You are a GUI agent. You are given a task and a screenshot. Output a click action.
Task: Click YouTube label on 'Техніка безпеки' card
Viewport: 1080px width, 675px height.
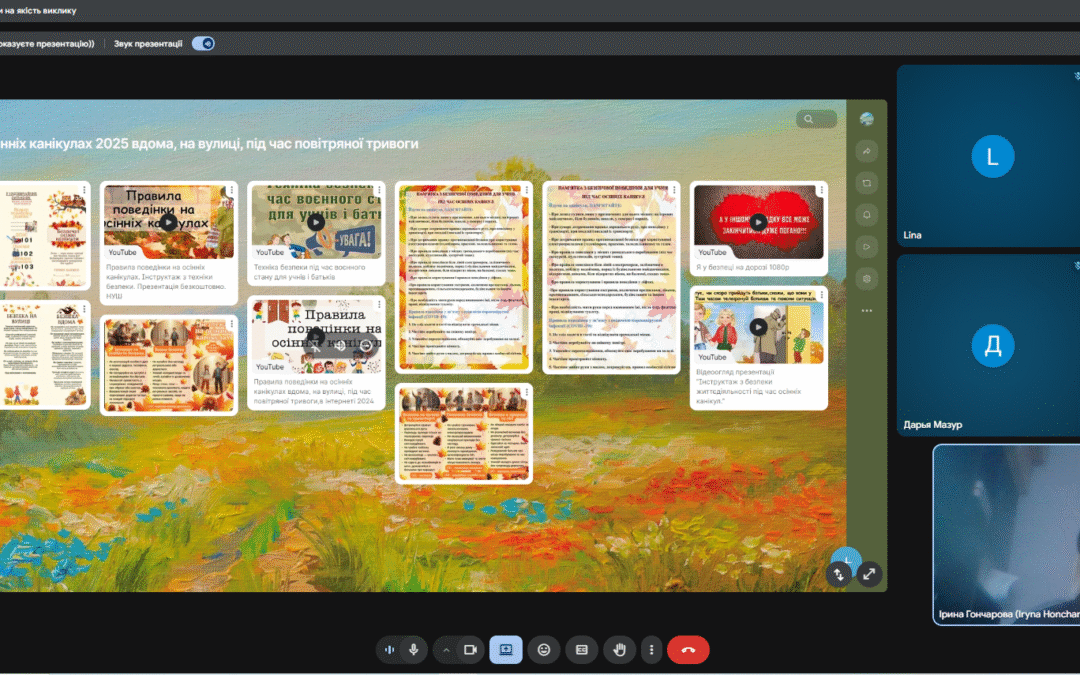(x=270, y=252)
